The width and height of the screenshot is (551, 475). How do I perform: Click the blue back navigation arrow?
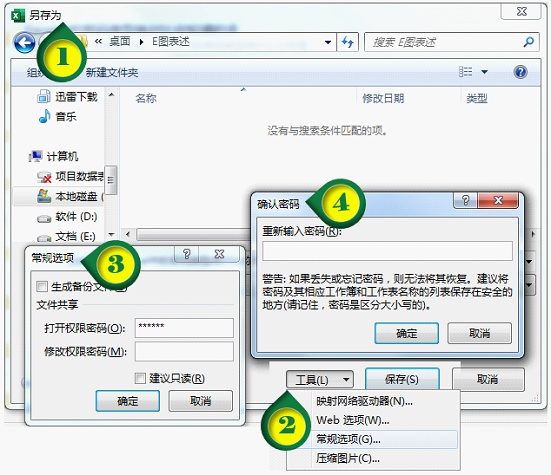click(25, 43)
